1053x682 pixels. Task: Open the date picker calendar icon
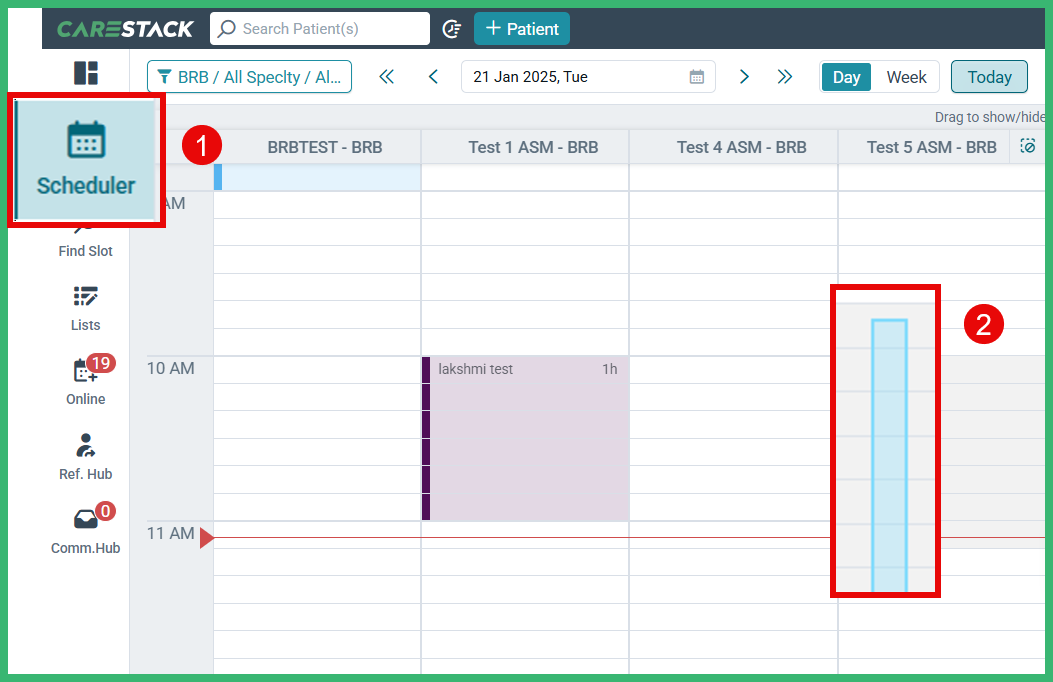[697, 76]
